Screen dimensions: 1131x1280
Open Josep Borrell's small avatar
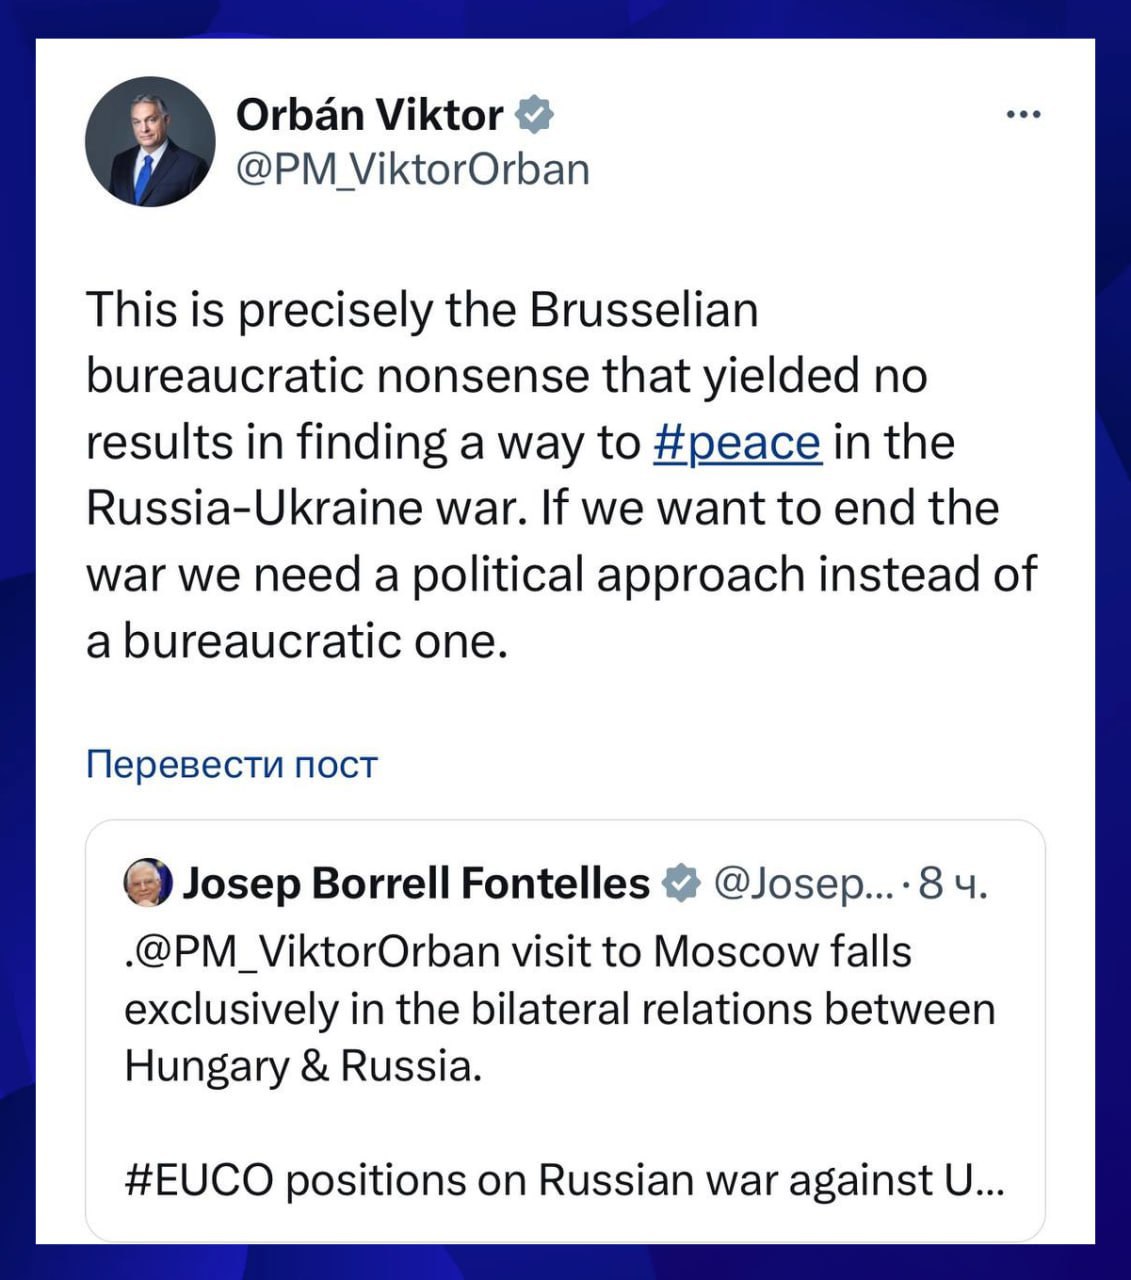[147, 883]
